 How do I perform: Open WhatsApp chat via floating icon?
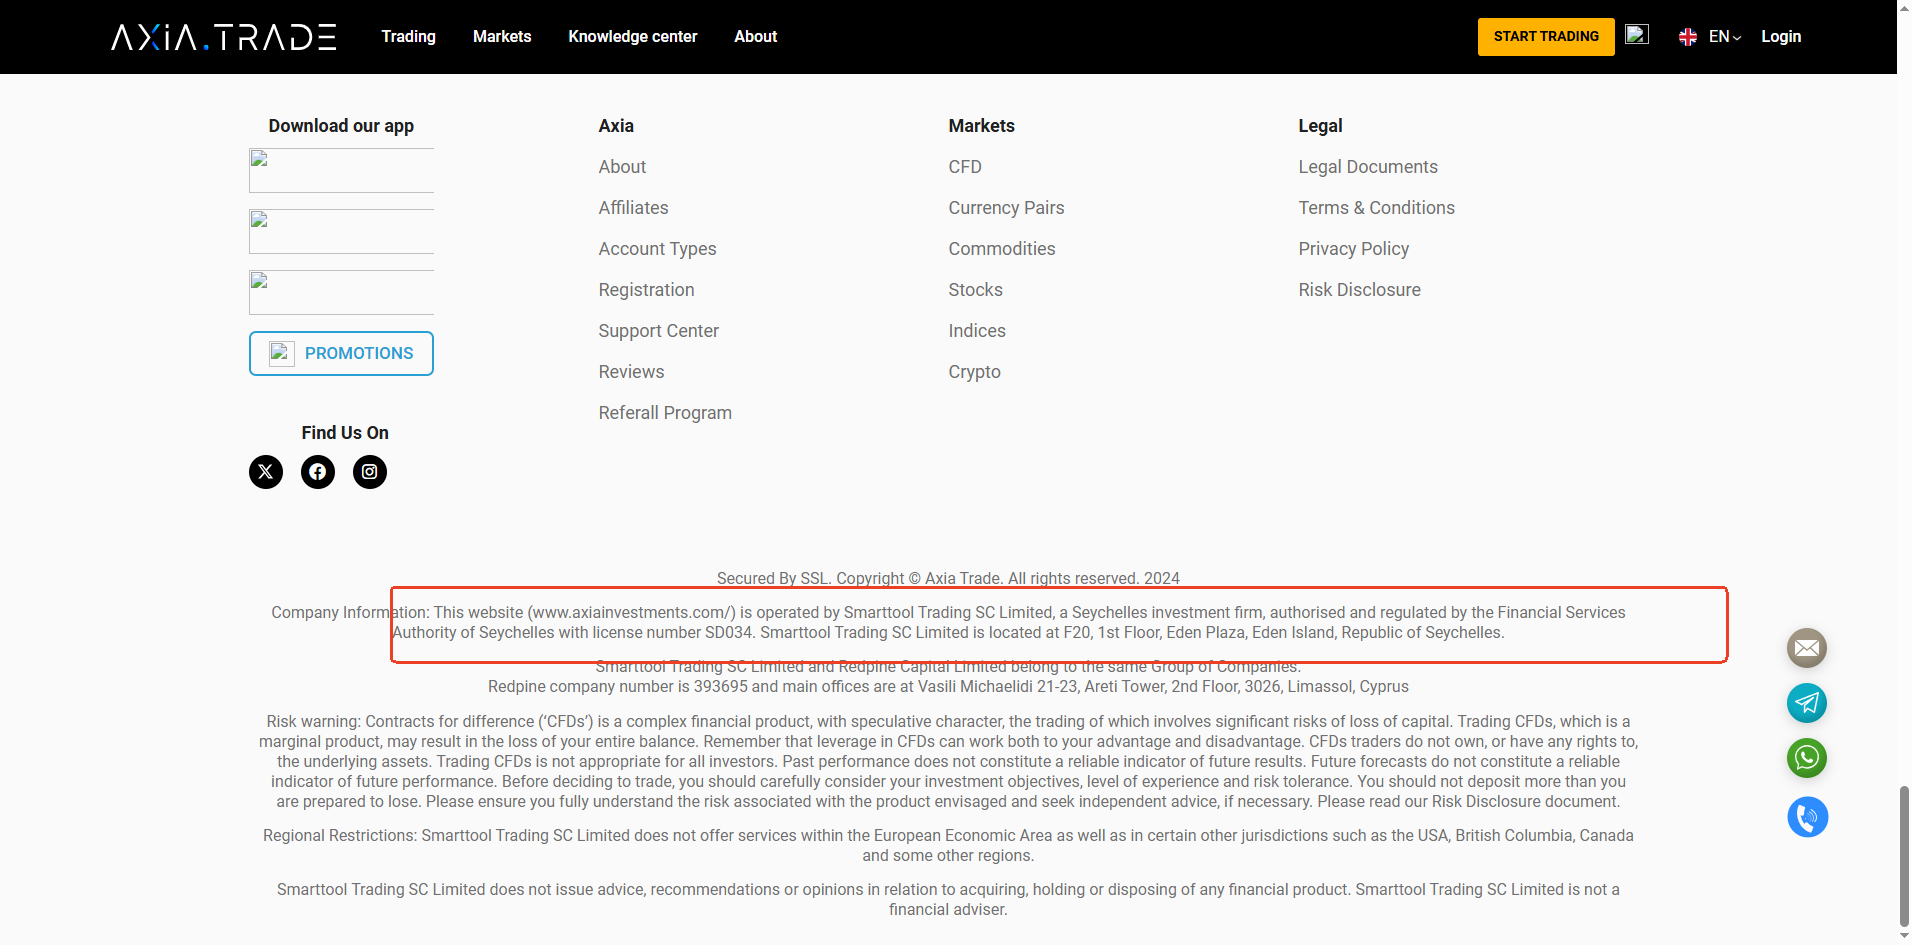click(x=1805, y=758)
